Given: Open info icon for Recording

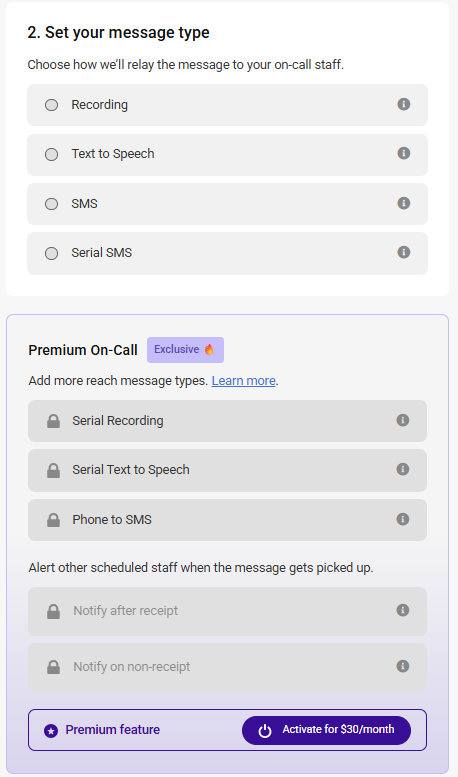Looking at the screenshot, I should click(x=403, y=104).
